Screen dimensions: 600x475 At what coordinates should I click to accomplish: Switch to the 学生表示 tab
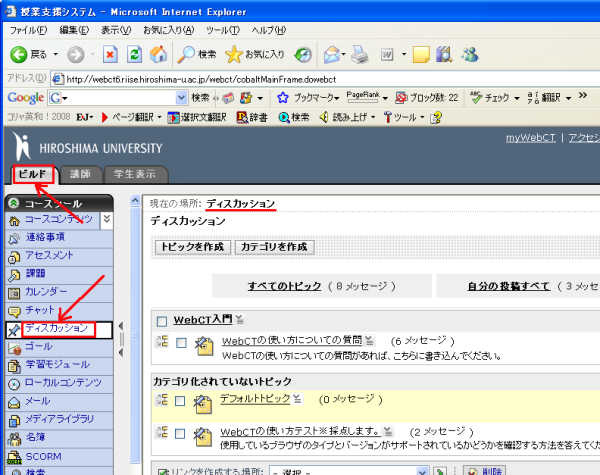135,175
